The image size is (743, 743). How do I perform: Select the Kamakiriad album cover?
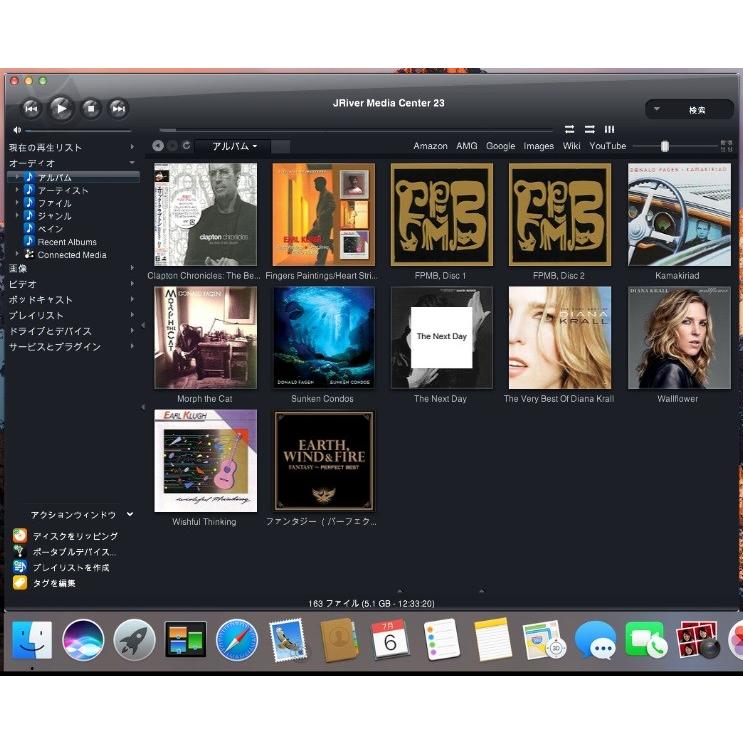pyautogui.click(x=679, y=214)
